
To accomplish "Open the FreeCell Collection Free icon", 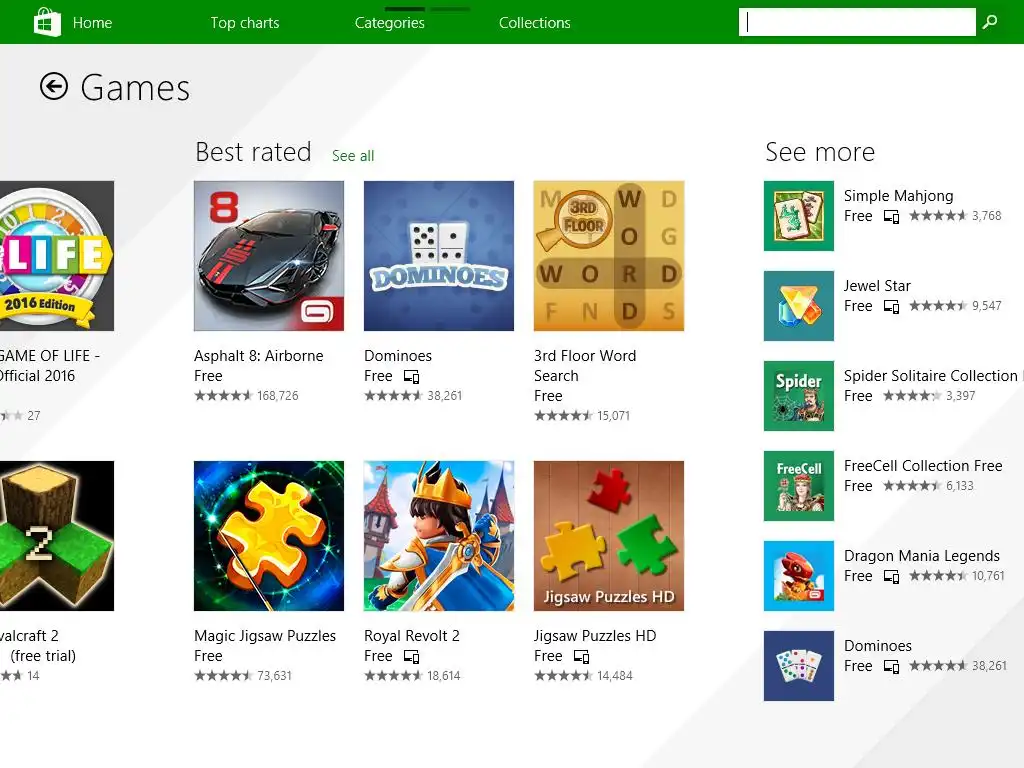I will click(799, 486).
